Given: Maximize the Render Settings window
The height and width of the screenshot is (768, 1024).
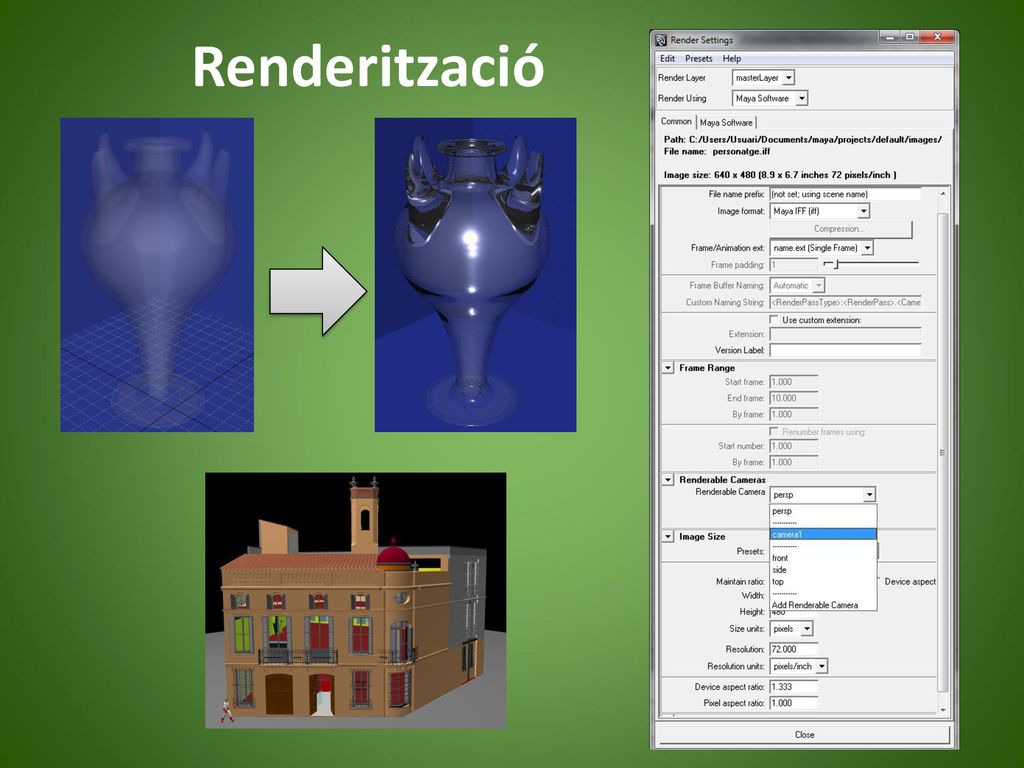Looking at the screenshot, I should click(910, 37).
